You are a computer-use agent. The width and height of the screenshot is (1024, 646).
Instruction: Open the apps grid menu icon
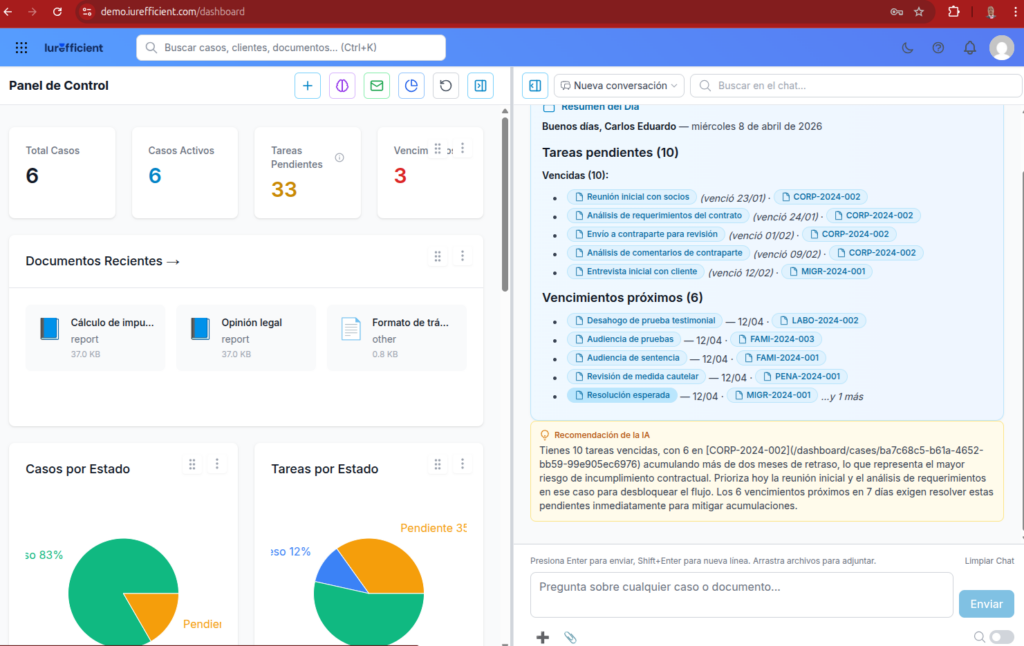[22, 48]
